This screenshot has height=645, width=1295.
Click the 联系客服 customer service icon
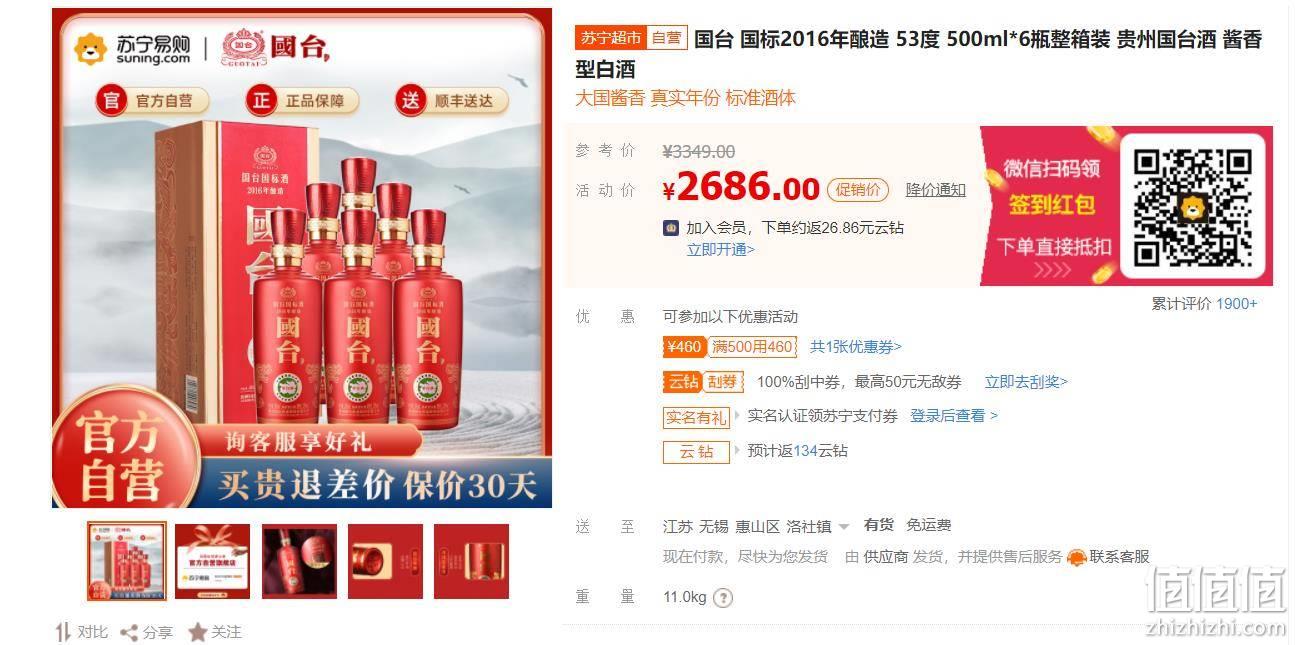(1077, 557)
